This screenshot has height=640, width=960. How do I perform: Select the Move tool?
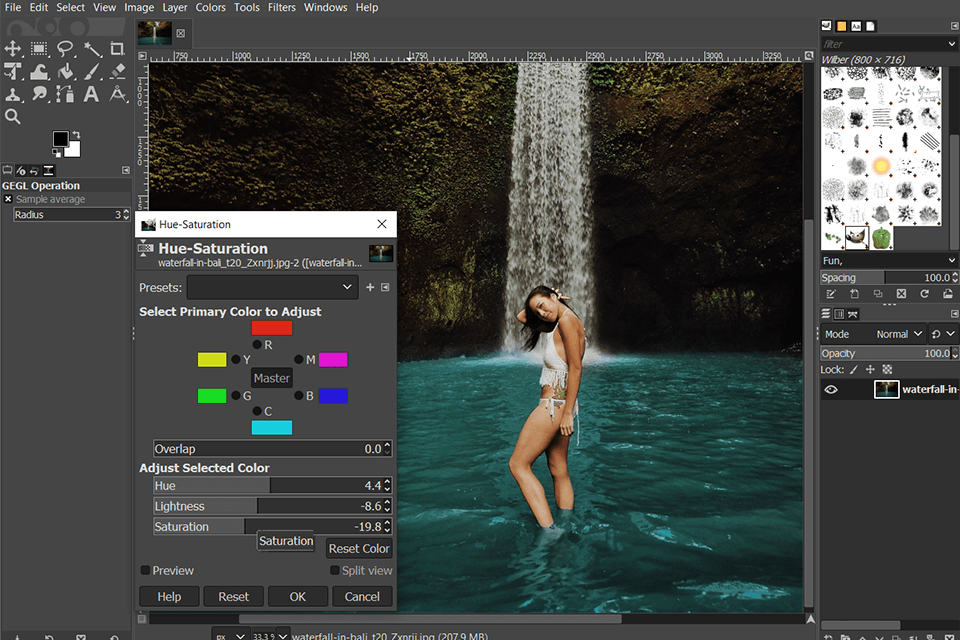point(13,48)
